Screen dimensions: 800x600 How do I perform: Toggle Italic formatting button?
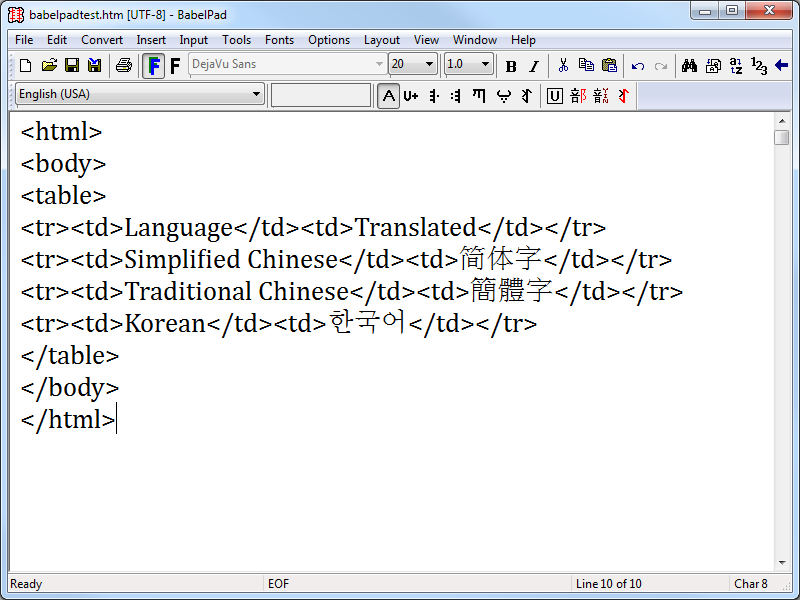(533, 66)
